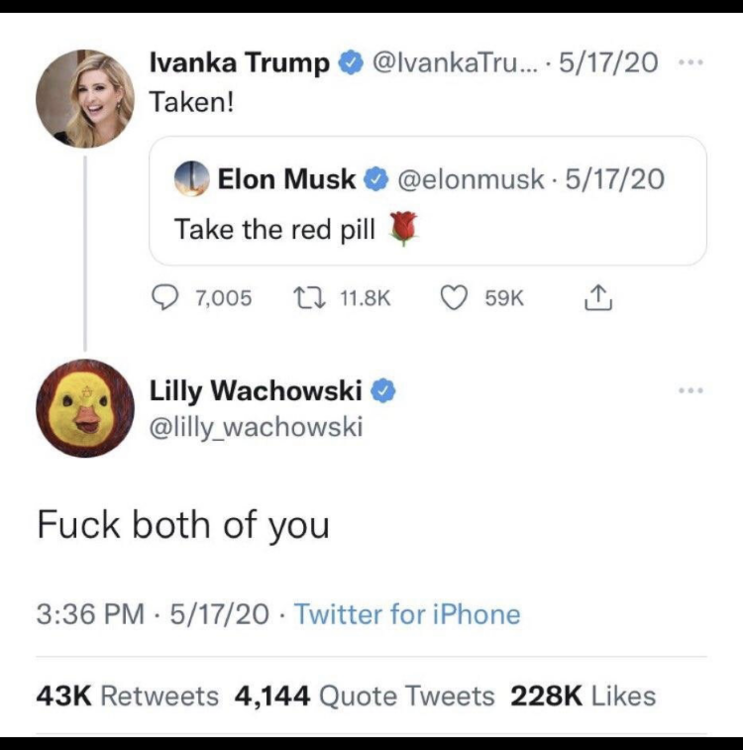The image size is (743, 750).
Task: Open the @lilly_wachowski handle
Action: click(x=256, y=428)
